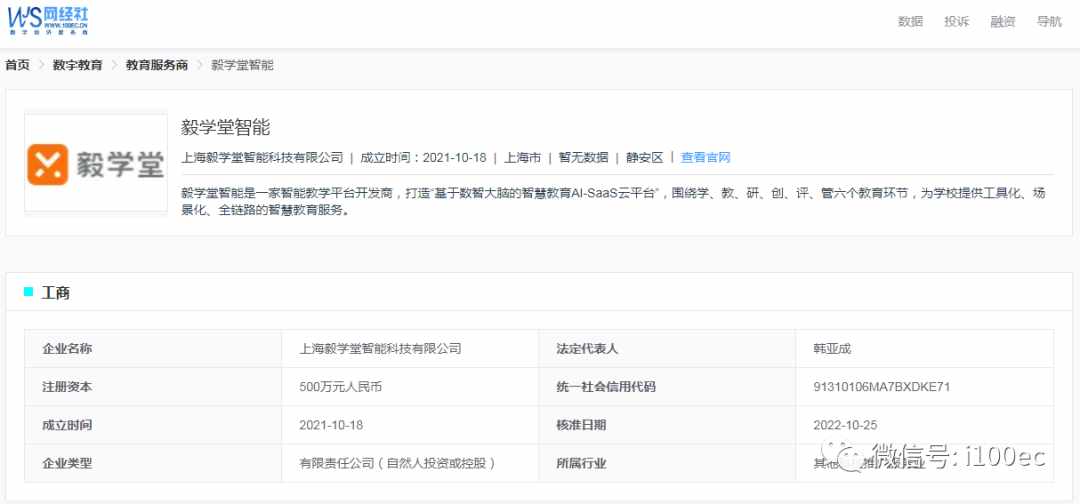This screenshot has height=504, width=1080.
Task: Open the 导航 menu item
Action: pos(1049,21)
